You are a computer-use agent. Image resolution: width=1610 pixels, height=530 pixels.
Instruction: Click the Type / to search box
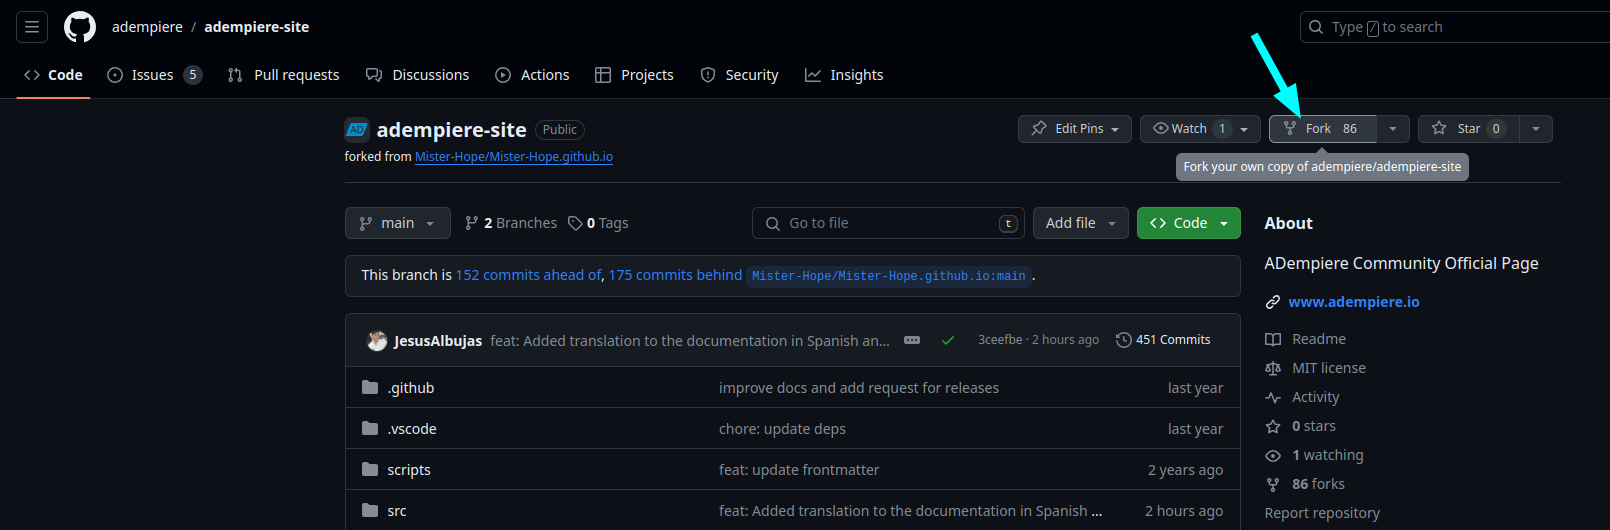click(x=1455, y=27)
